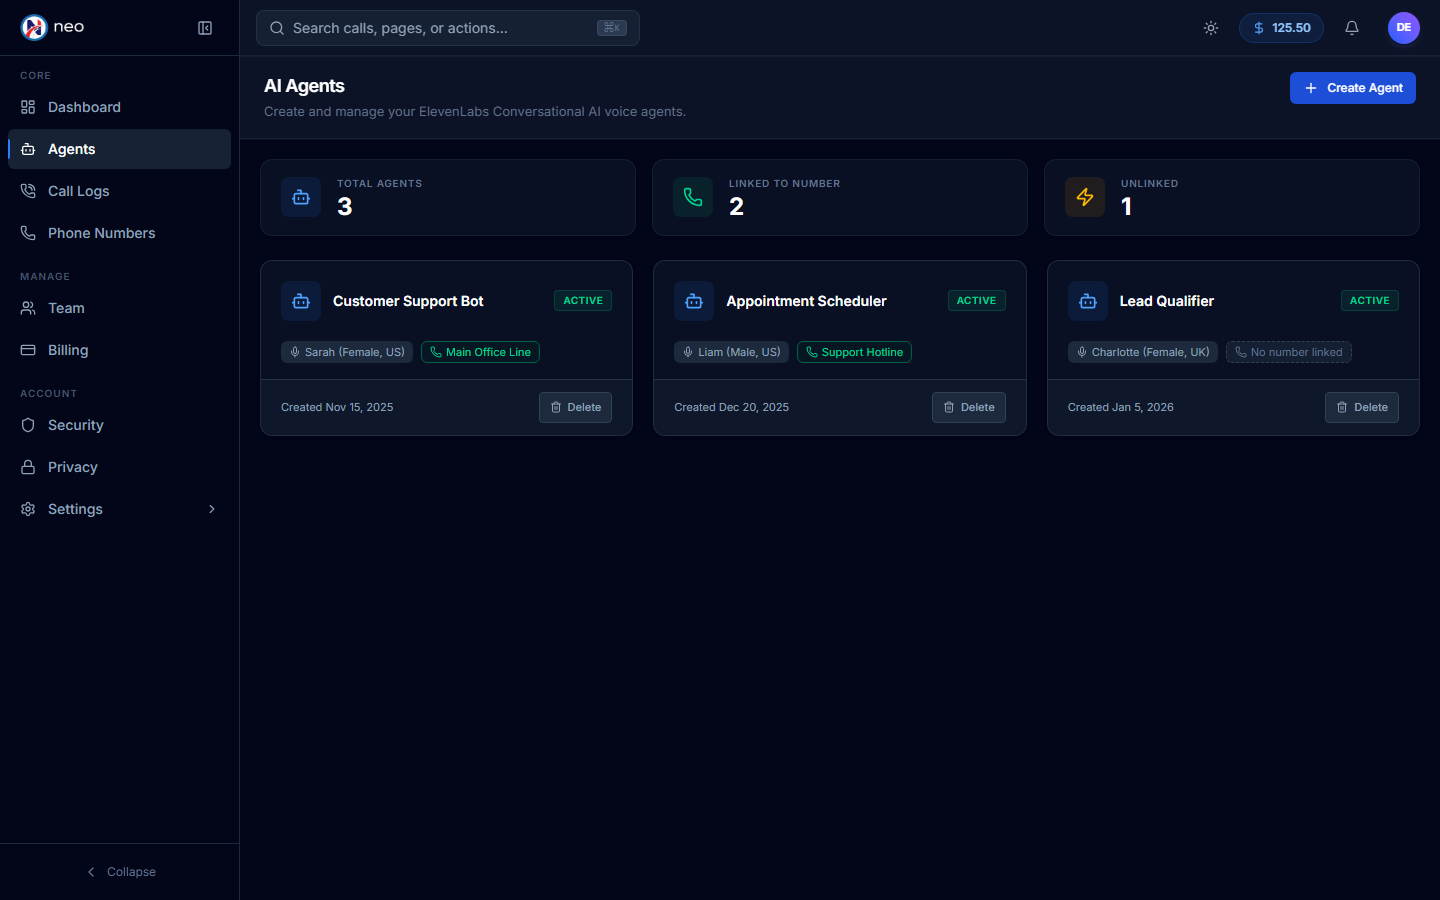
Task: Click the neo logo icon
Action: point(34,28)
